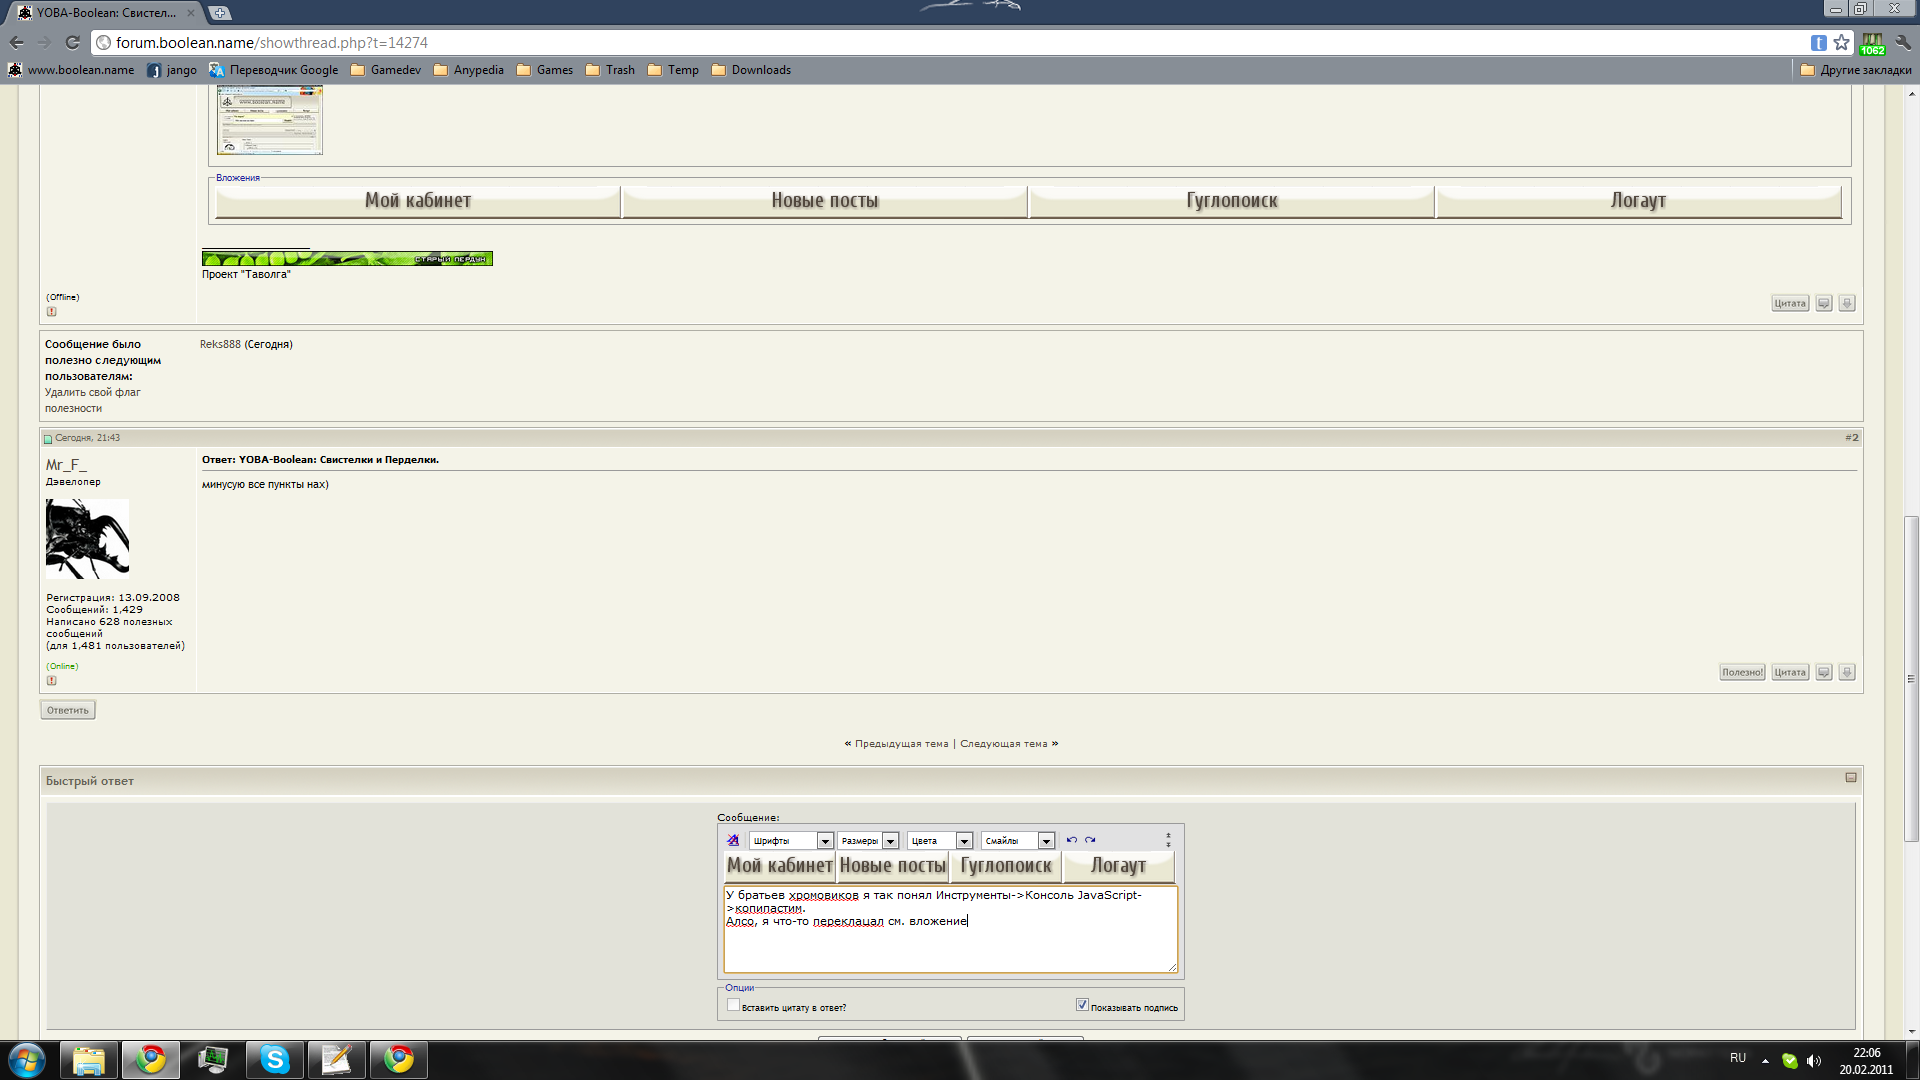
Task: Click the browser reload page icon
Action: (72, 42)
